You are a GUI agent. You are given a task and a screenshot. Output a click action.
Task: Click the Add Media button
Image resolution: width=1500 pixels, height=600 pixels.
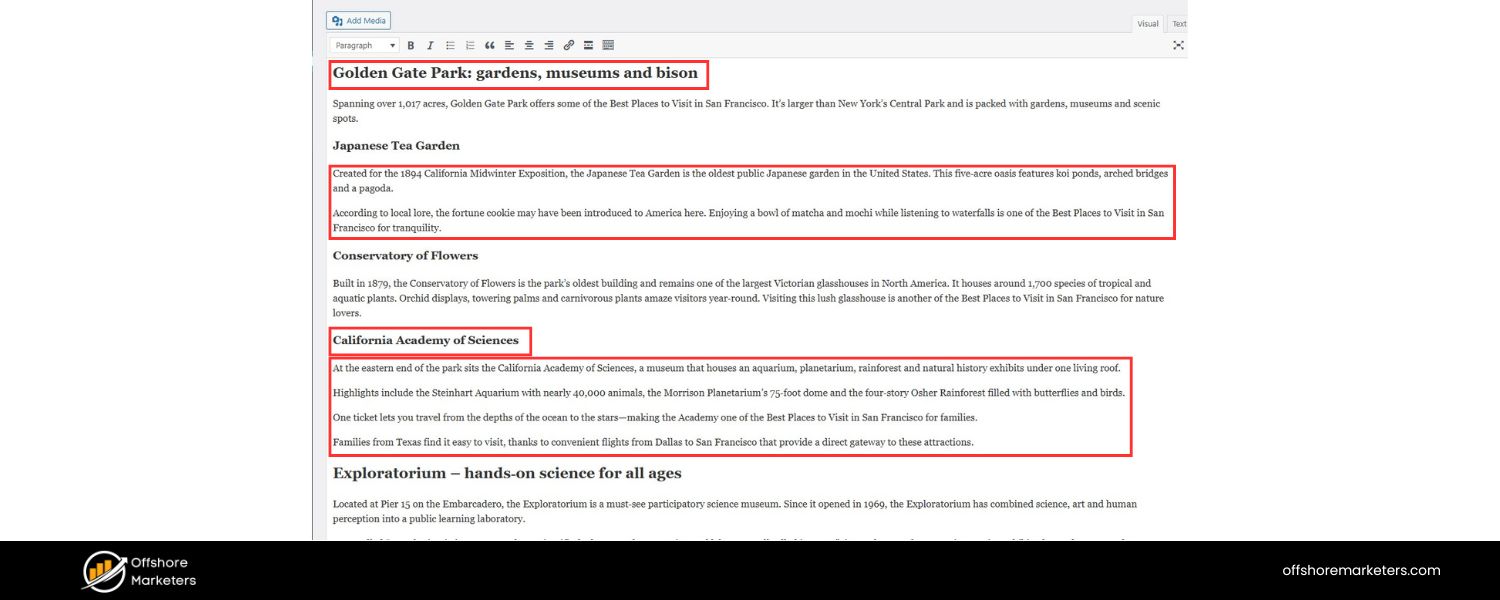[358, 20]
